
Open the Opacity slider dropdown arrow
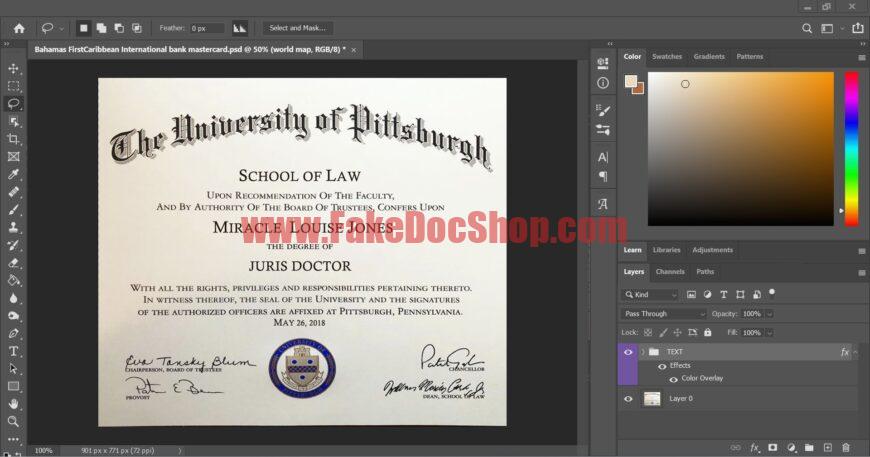770,314
